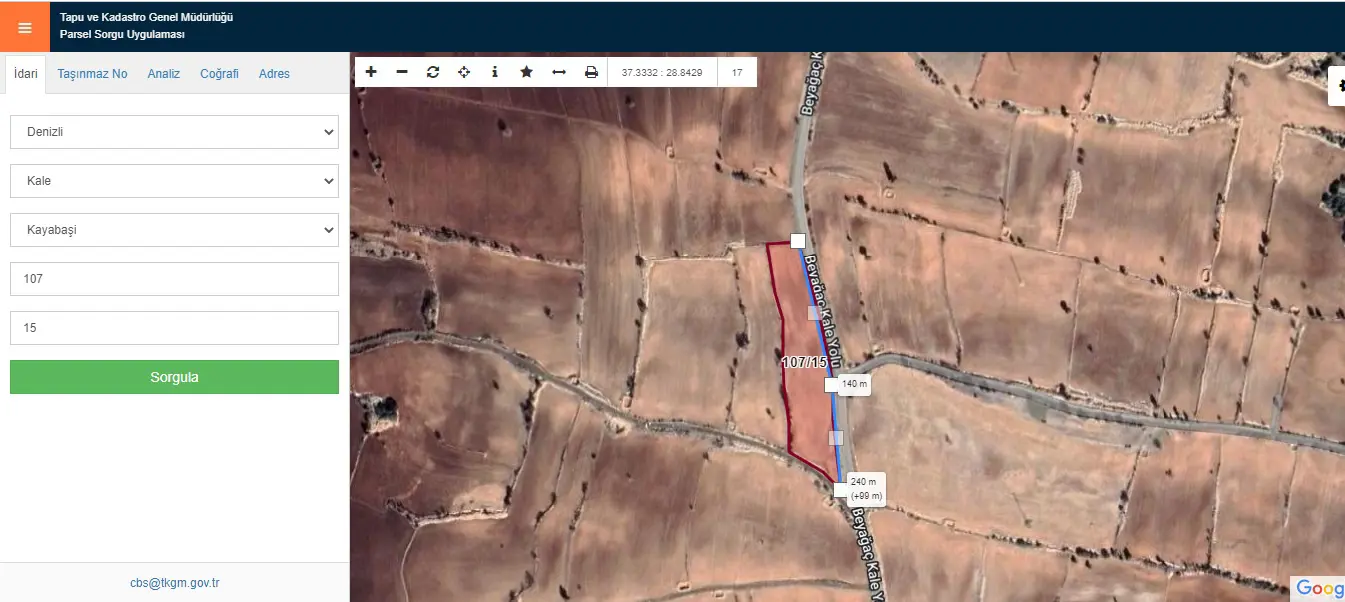The width and height of the screenshot is (1345, 602).
Task: Click the measurement vertex beside 140 m label
Action: coord(830,385)
